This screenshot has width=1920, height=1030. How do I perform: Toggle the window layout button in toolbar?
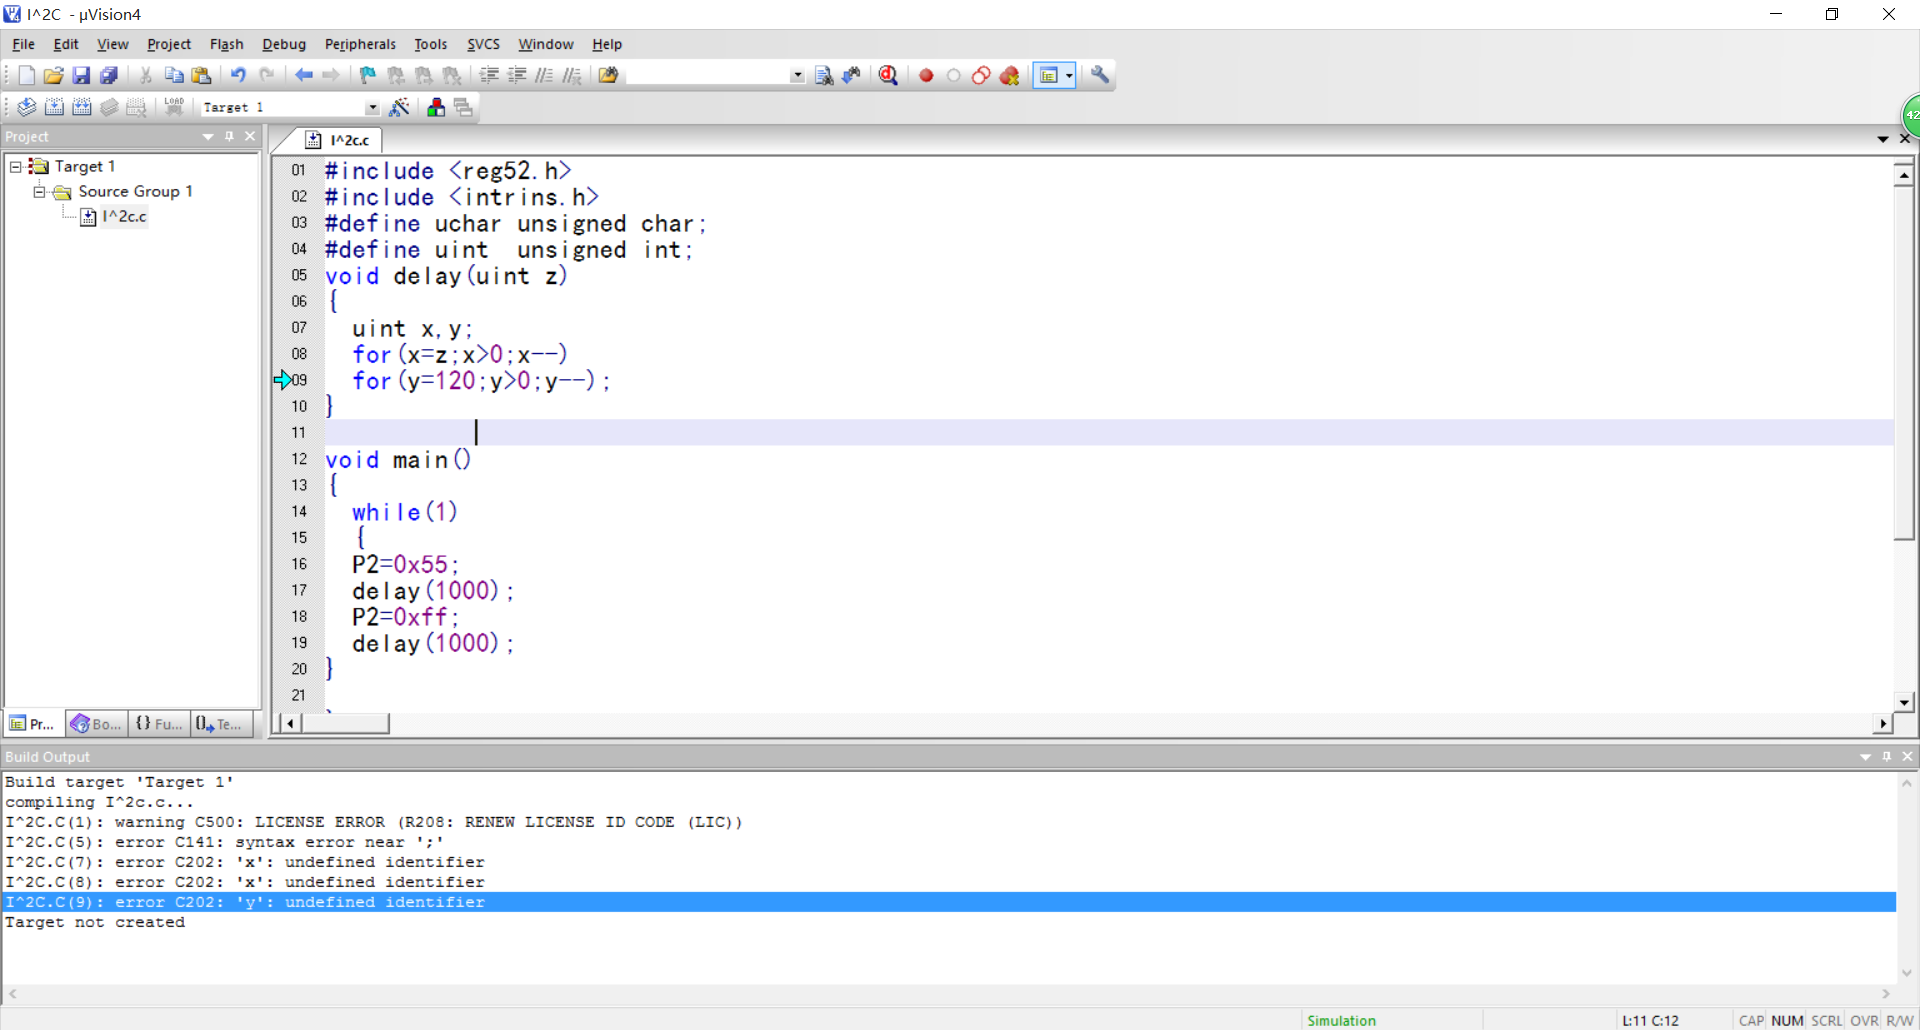pyautogui.click(x=1048, y=75)
